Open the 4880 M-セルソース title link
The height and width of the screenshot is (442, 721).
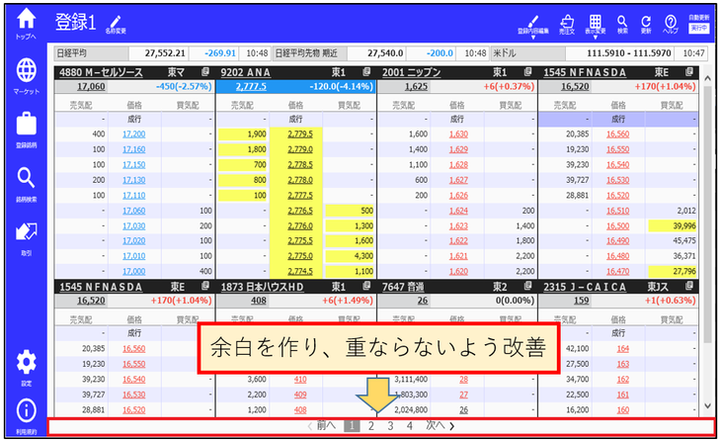[x=101, y=72]
